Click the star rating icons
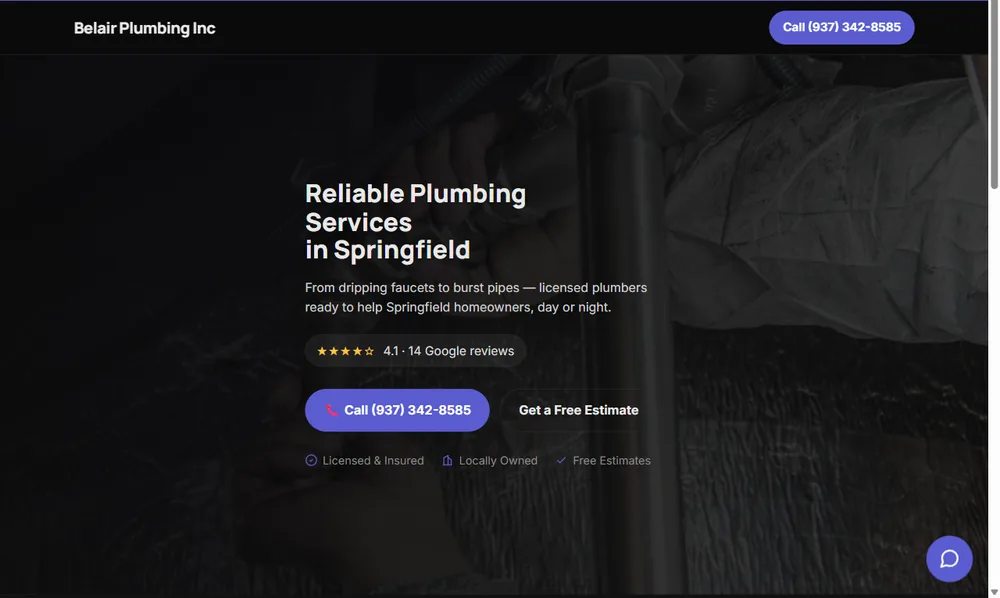 tap(345, 351)
